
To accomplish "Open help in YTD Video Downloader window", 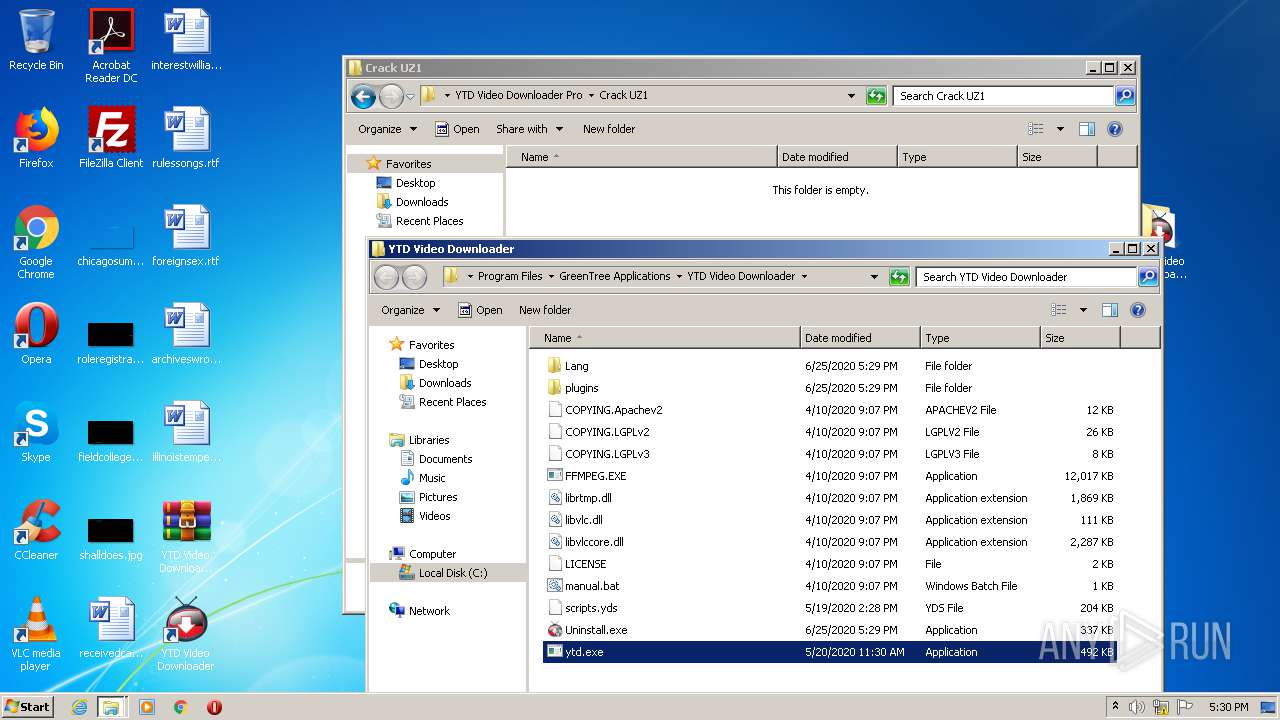I will pyautogui.click(x=1137, y=310).
